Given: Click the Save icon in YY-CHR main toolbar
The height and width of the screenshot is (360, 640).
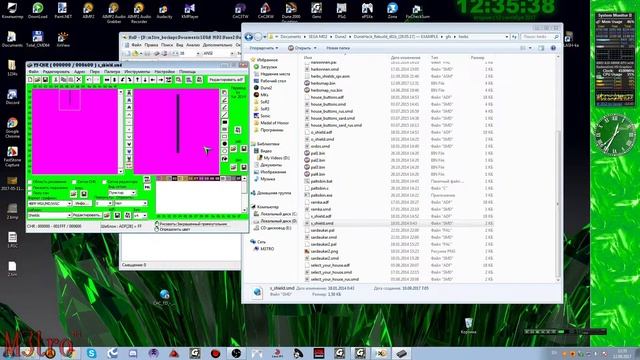Looking at the screenshot, I should click(45, 80).
